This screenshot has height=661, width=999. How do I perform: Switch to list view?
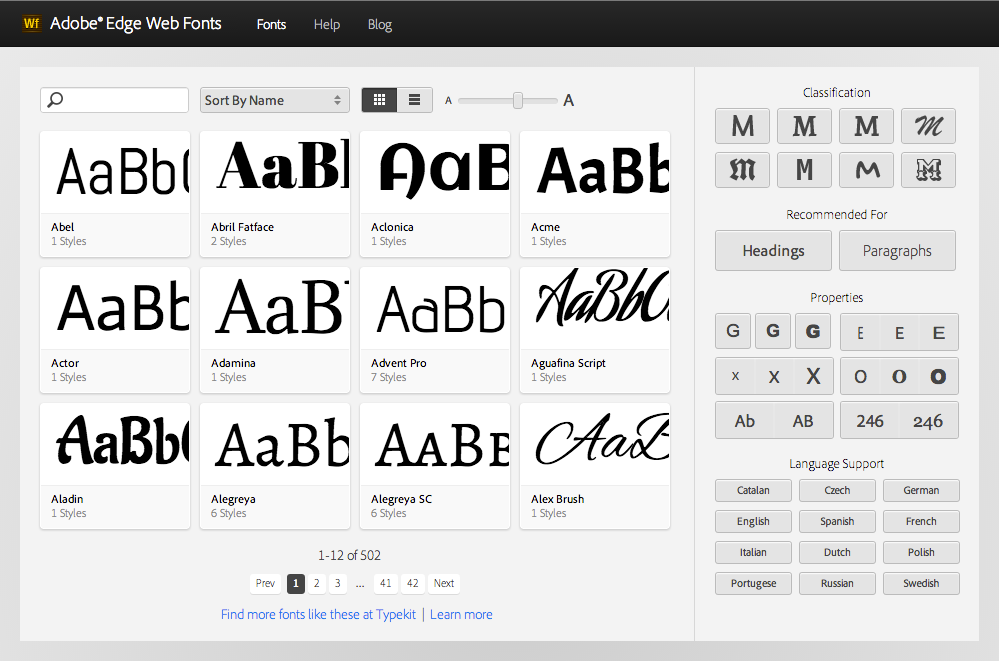[415, 100]
